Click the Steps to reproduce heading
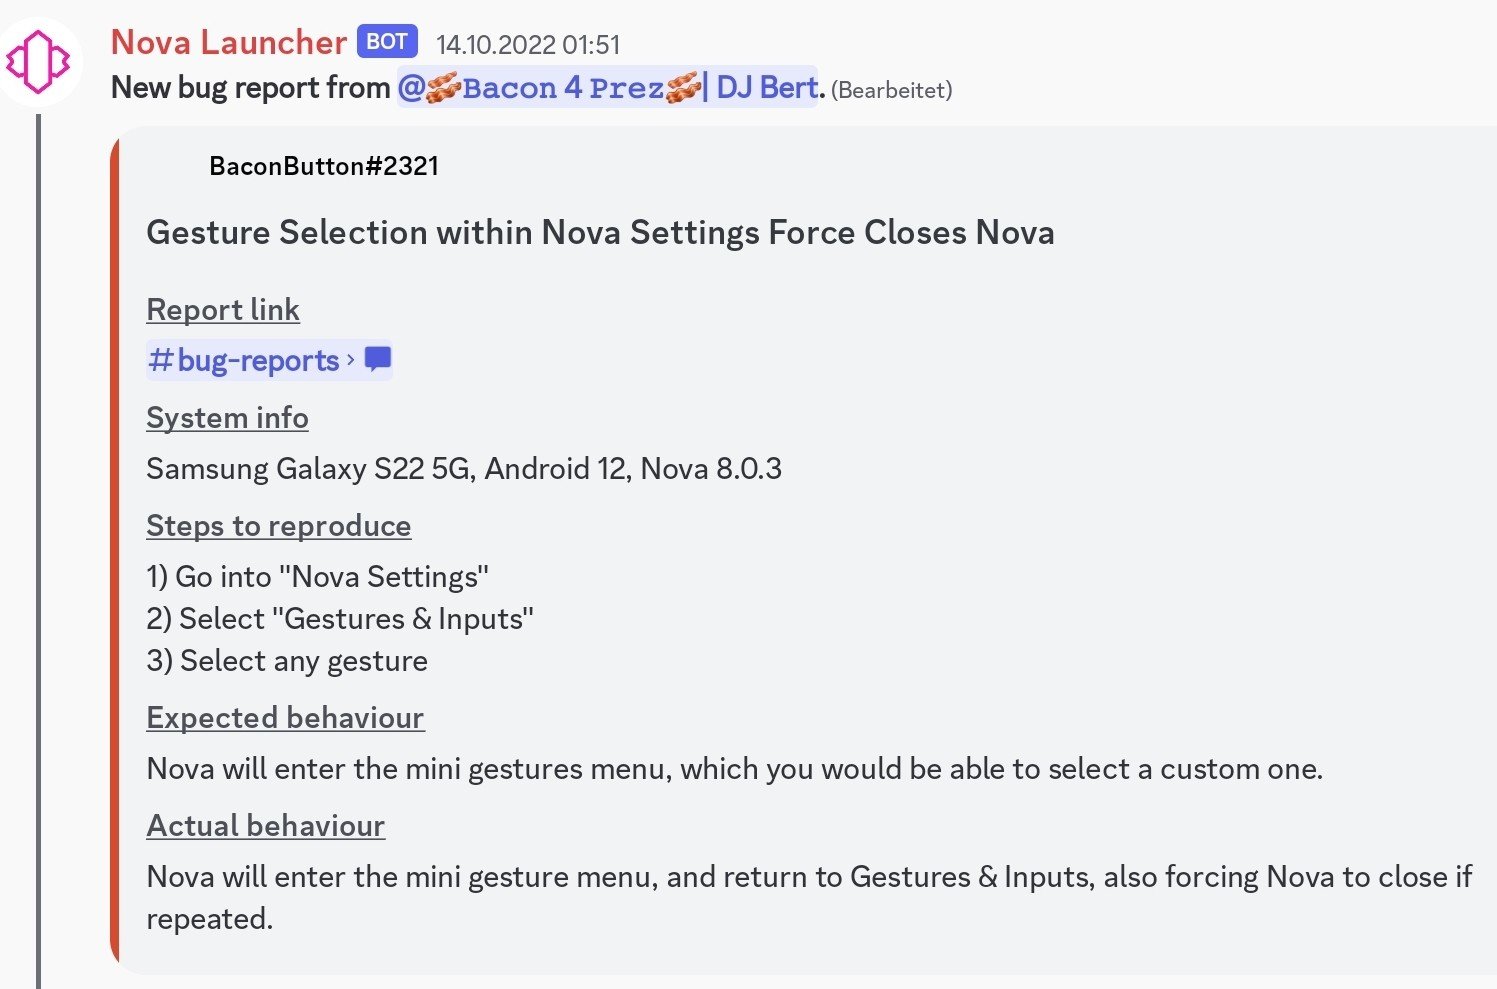This screenshot has width=1497, height=989. (279, 526)
